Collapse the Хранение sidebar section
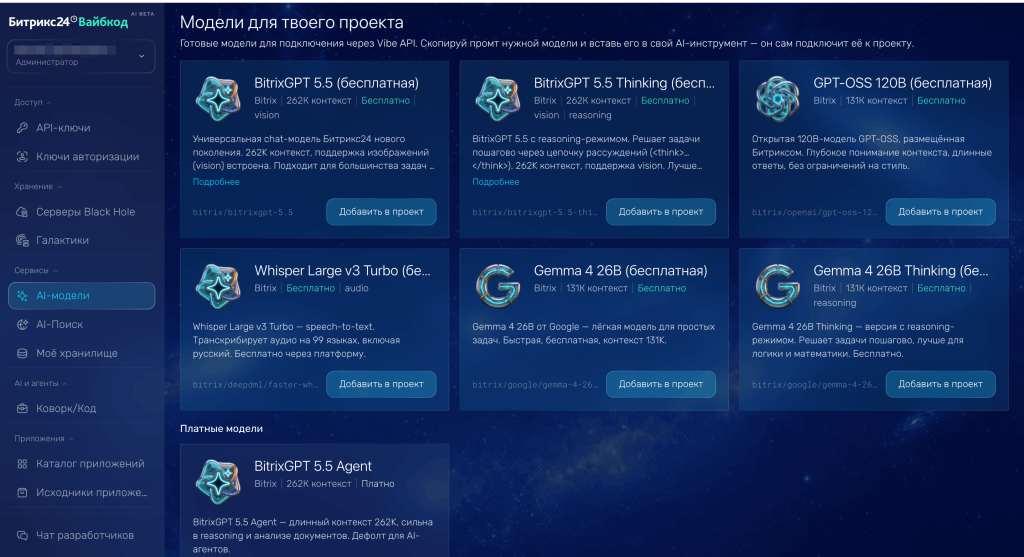This screenshot has height=557, width=1024. point(38,186)
